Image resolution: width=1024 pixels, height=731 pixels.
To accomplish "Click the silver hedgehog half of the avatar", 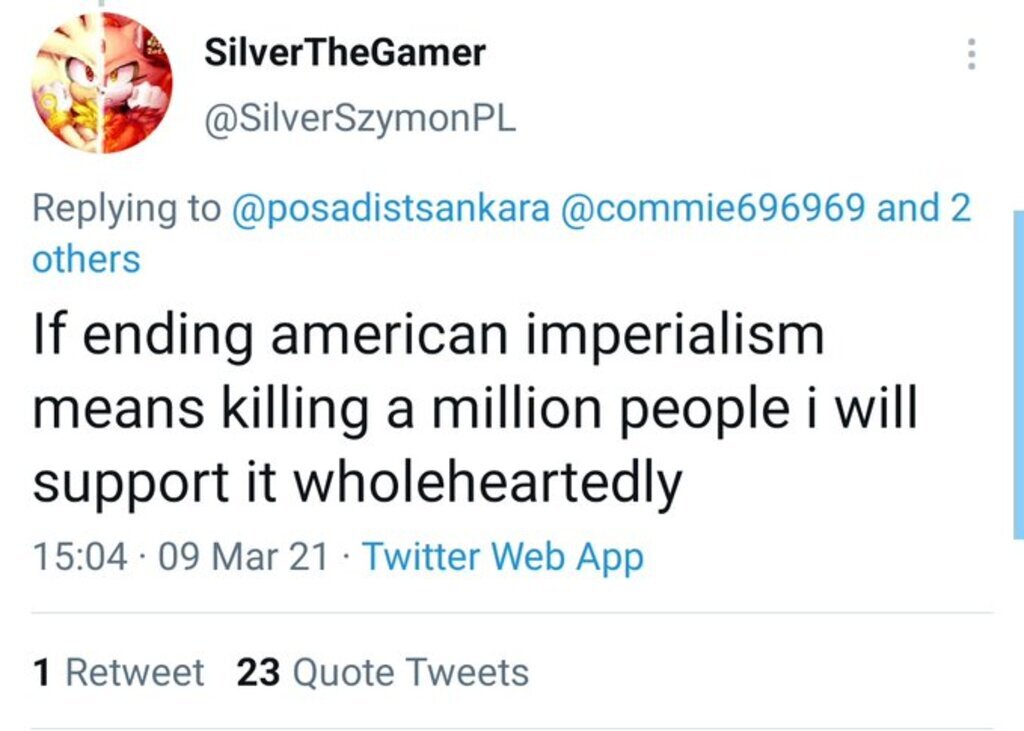I will click(x=68, y=85).
